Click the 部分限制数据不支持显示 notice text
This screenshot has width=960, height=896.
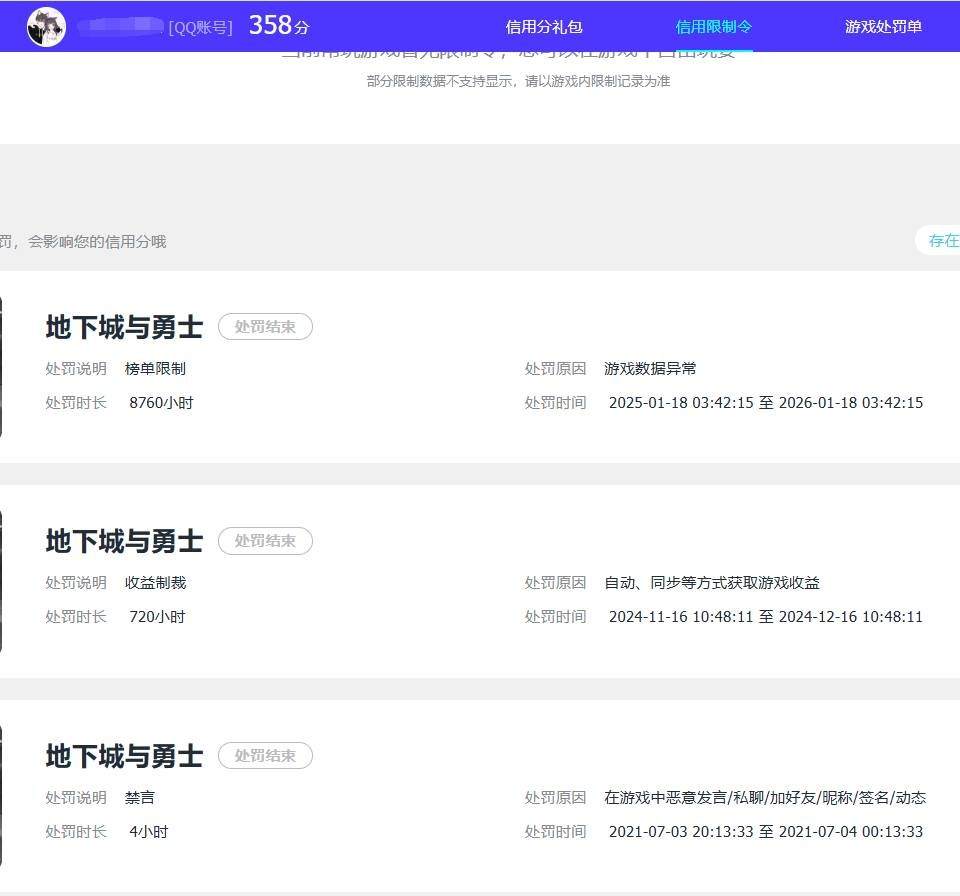pyautogui.click(x=519, y=81)
